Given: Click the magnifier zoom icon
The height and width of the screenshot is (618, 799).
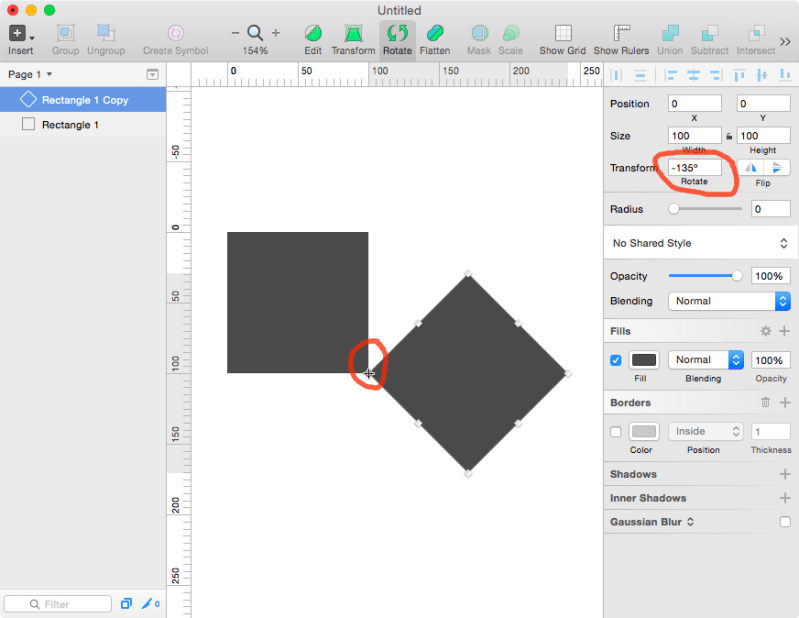Looking at the screenshot, I should pos(255,33).
